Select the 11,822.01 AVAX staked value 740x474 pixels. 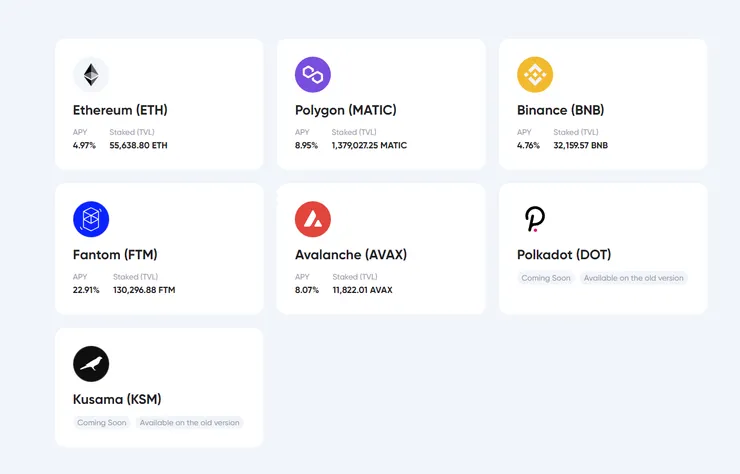362,290
